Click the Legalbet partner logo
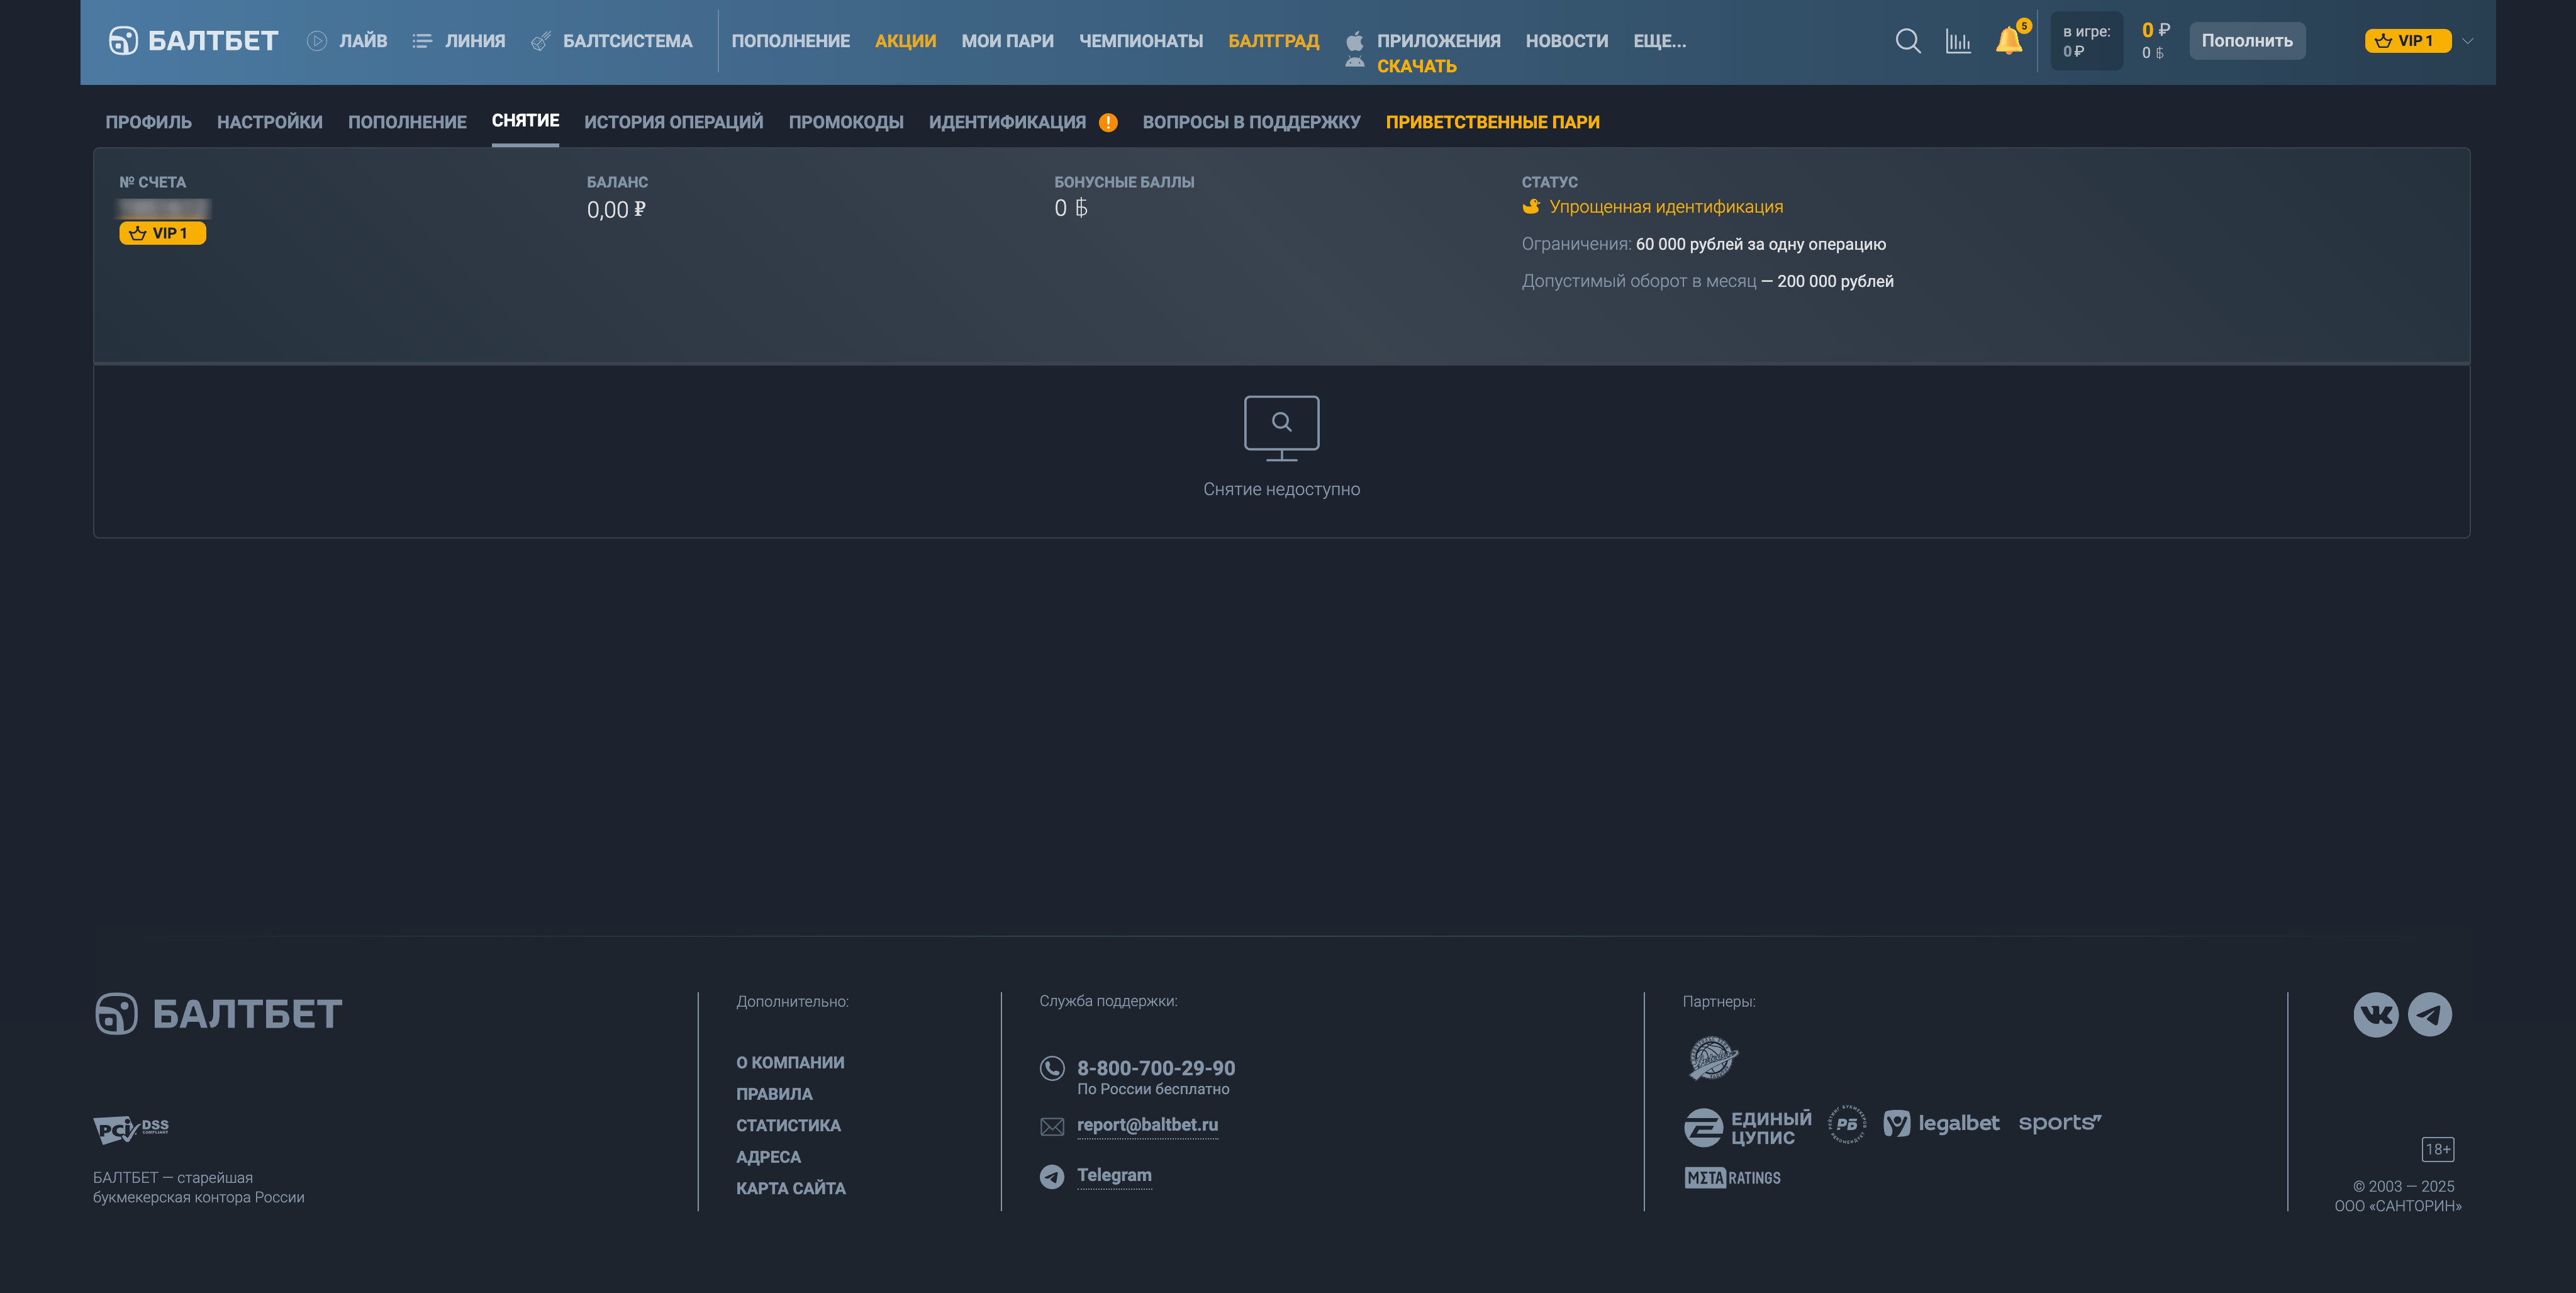Image resolution: width=2576 pixels, height=1293 pixels. [x=1941, y=1123]
